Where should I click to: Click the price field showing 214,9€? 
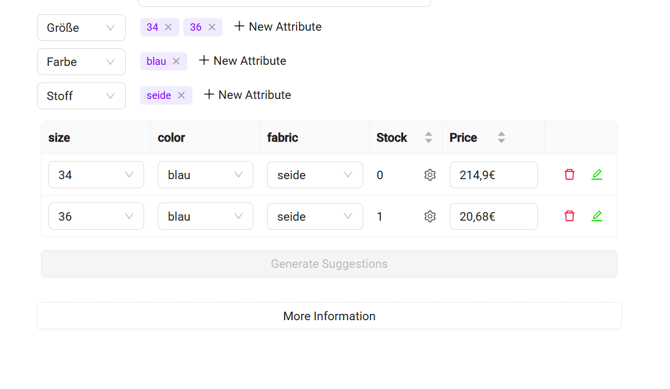[x=494, y=175]
